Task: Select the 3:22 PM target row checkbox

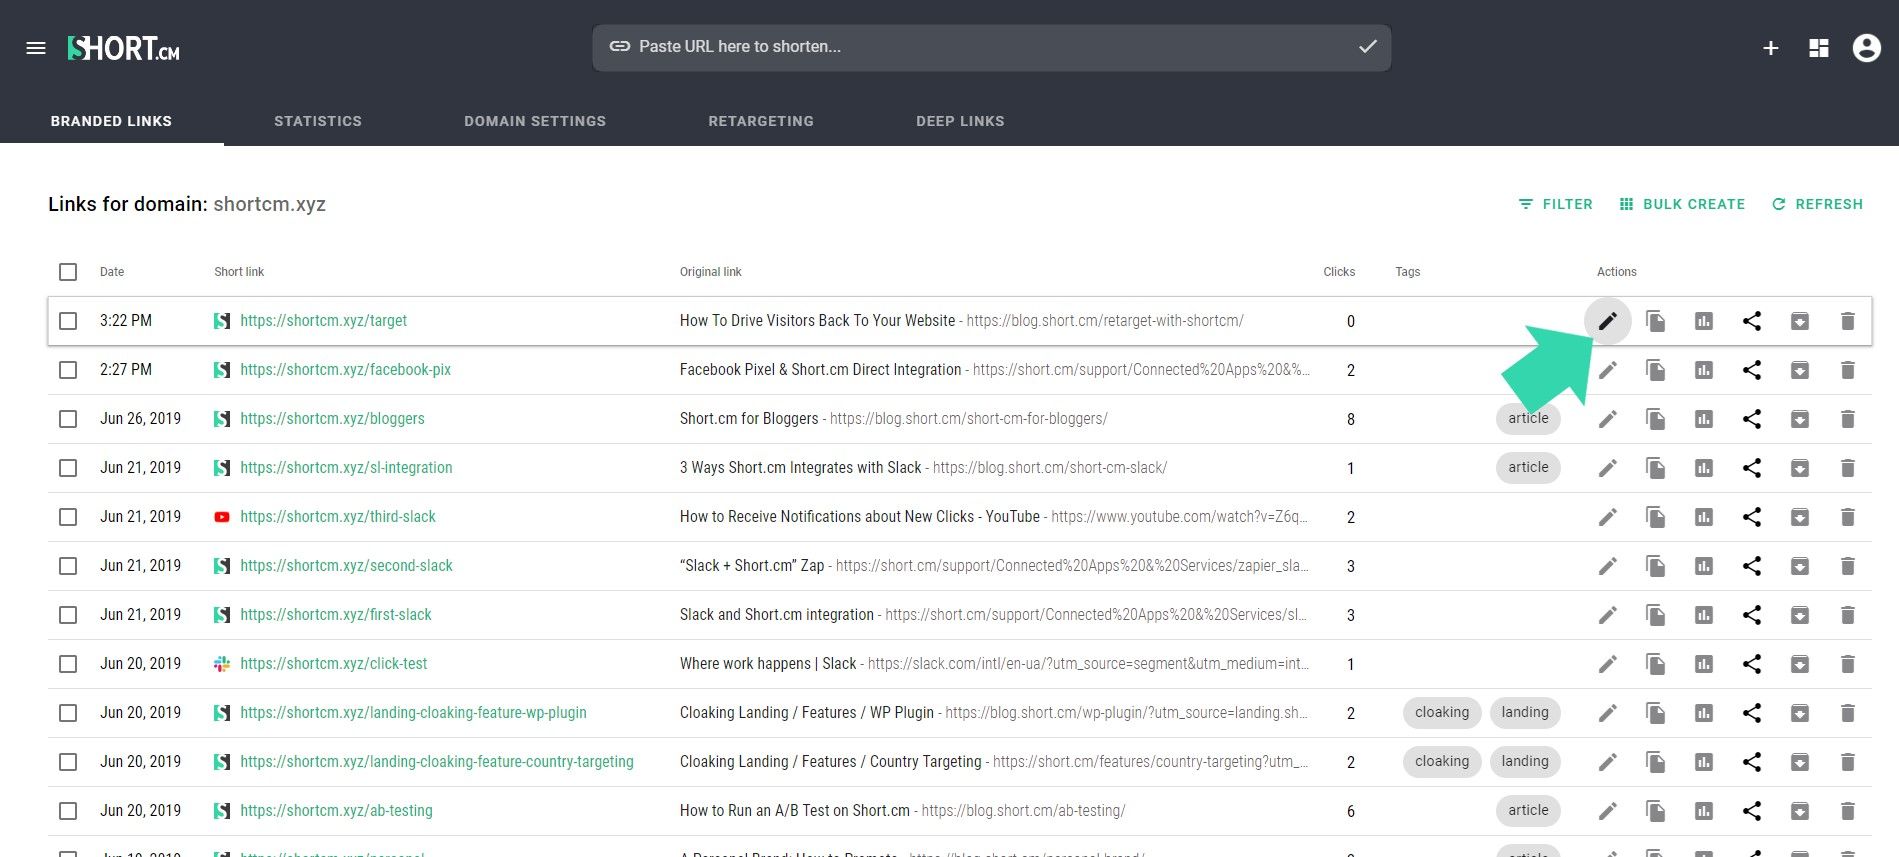Action: click(x=68, y=321)
